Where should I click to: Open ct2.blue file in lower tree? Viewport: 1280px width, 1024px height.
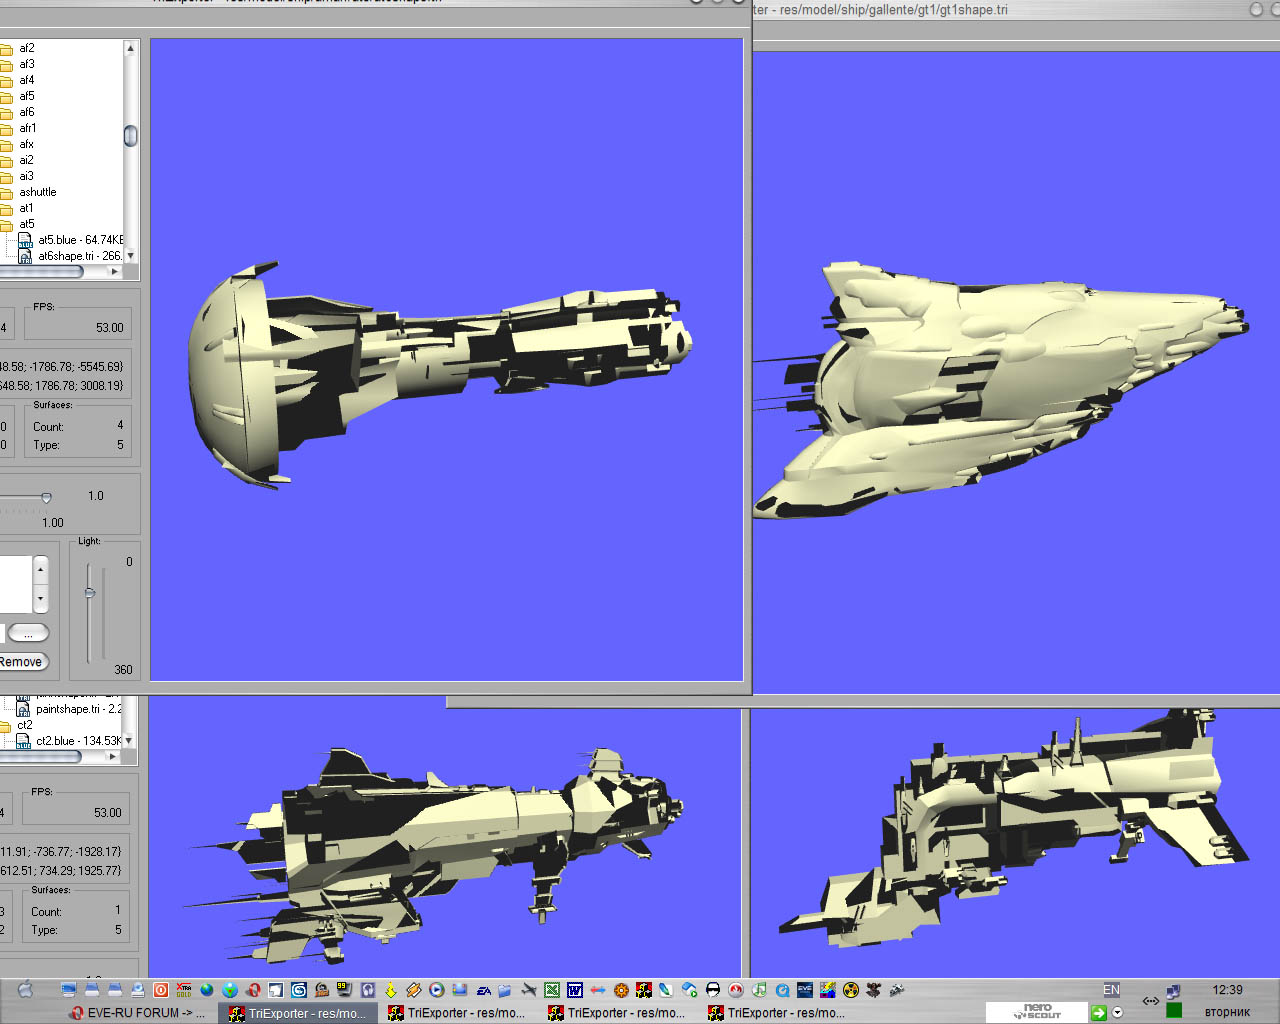pyautogui.click(x=78, y=741)
